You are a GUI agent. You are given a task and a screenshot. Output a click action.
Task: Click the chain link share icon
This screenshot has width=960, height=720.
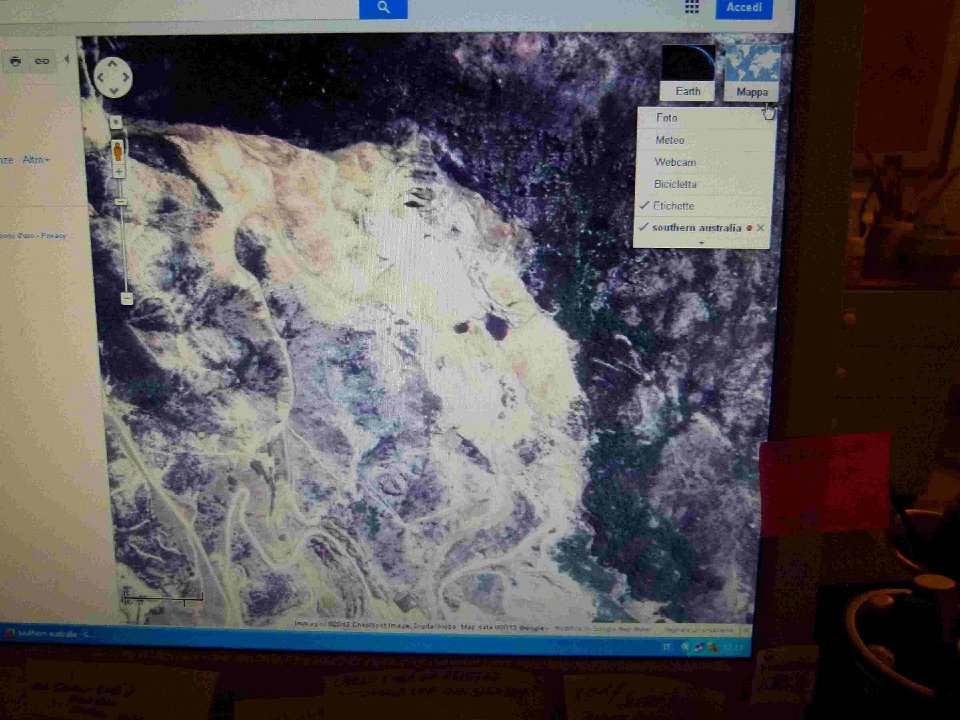[42, 61]
